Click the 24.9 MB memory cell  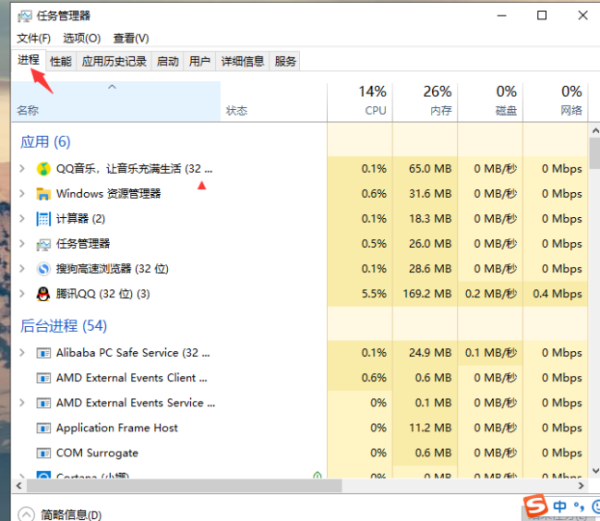tap(425, 353)
